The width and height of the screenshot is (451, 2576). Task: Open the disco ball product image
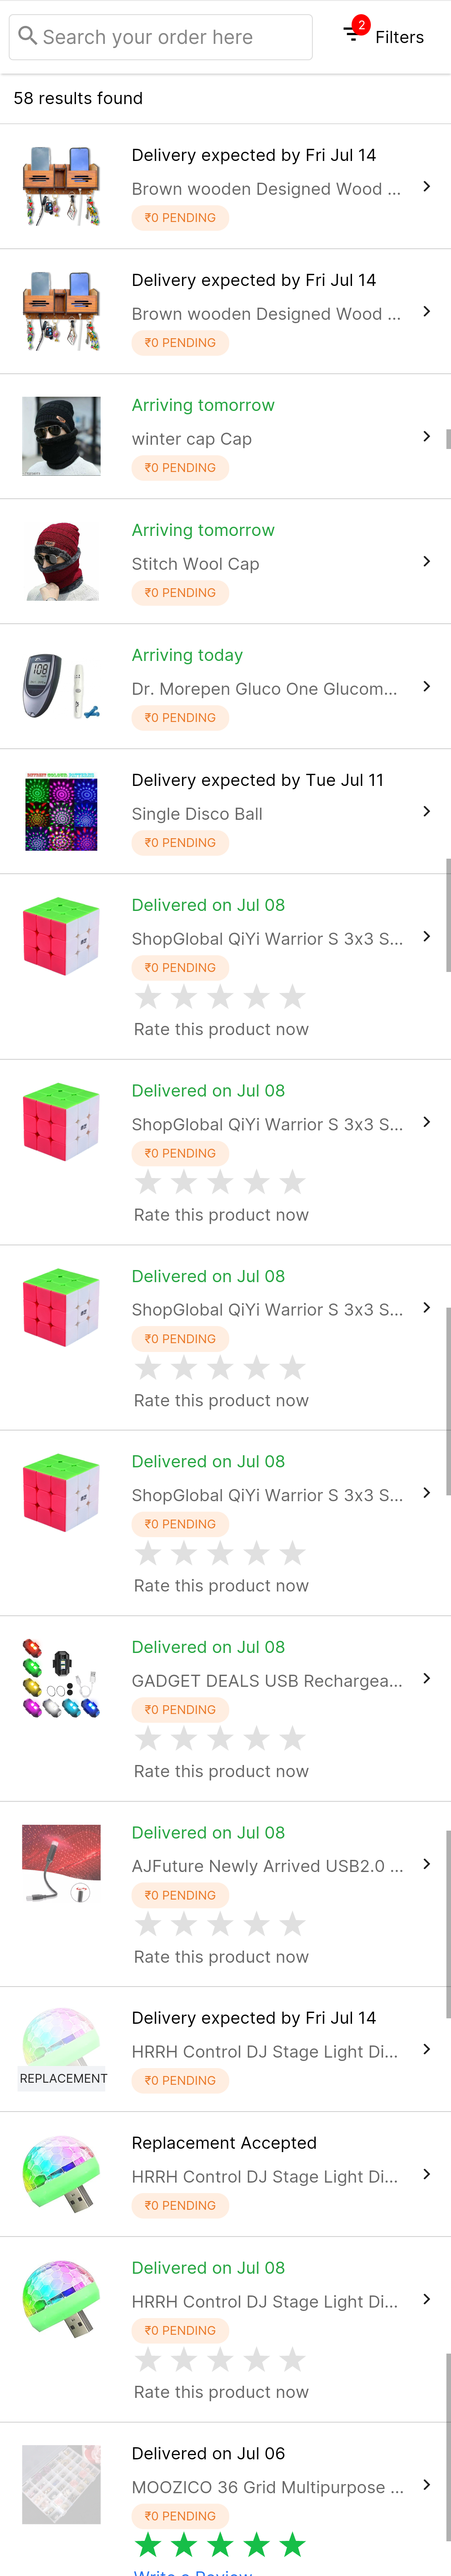point(62,811)
